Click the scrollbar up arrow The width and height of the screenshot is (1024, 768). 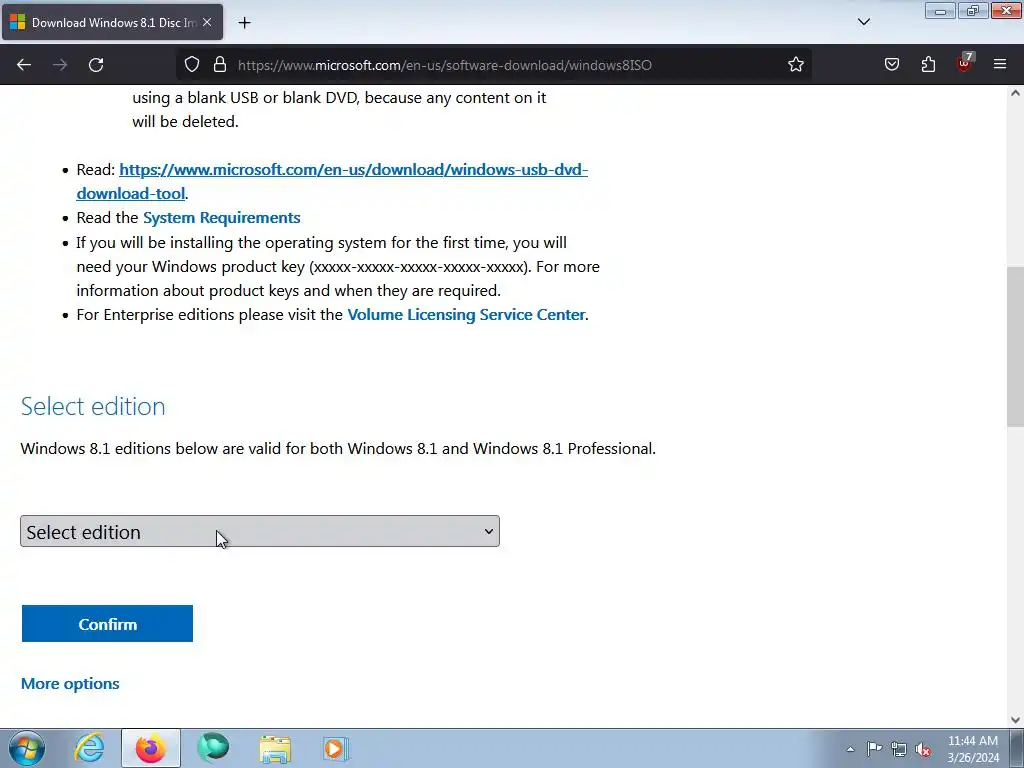click(1015, 93)
